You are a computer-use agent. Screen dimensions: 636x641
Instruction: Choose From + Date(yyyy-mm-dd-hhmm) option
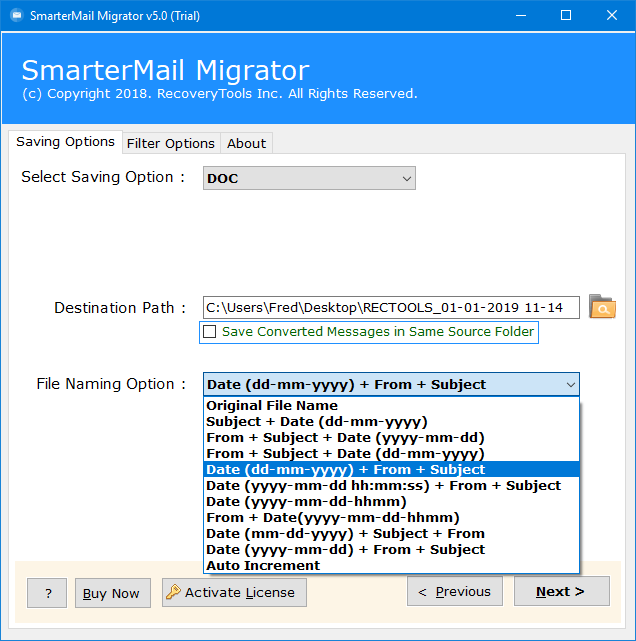click(x=391, y=517)
